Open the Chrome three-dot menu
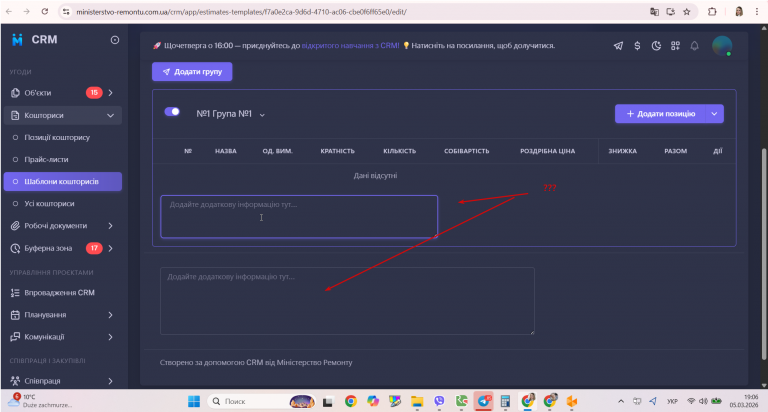Image resolution: width=768 pixels, height=412 pixels. pos(757,12)
